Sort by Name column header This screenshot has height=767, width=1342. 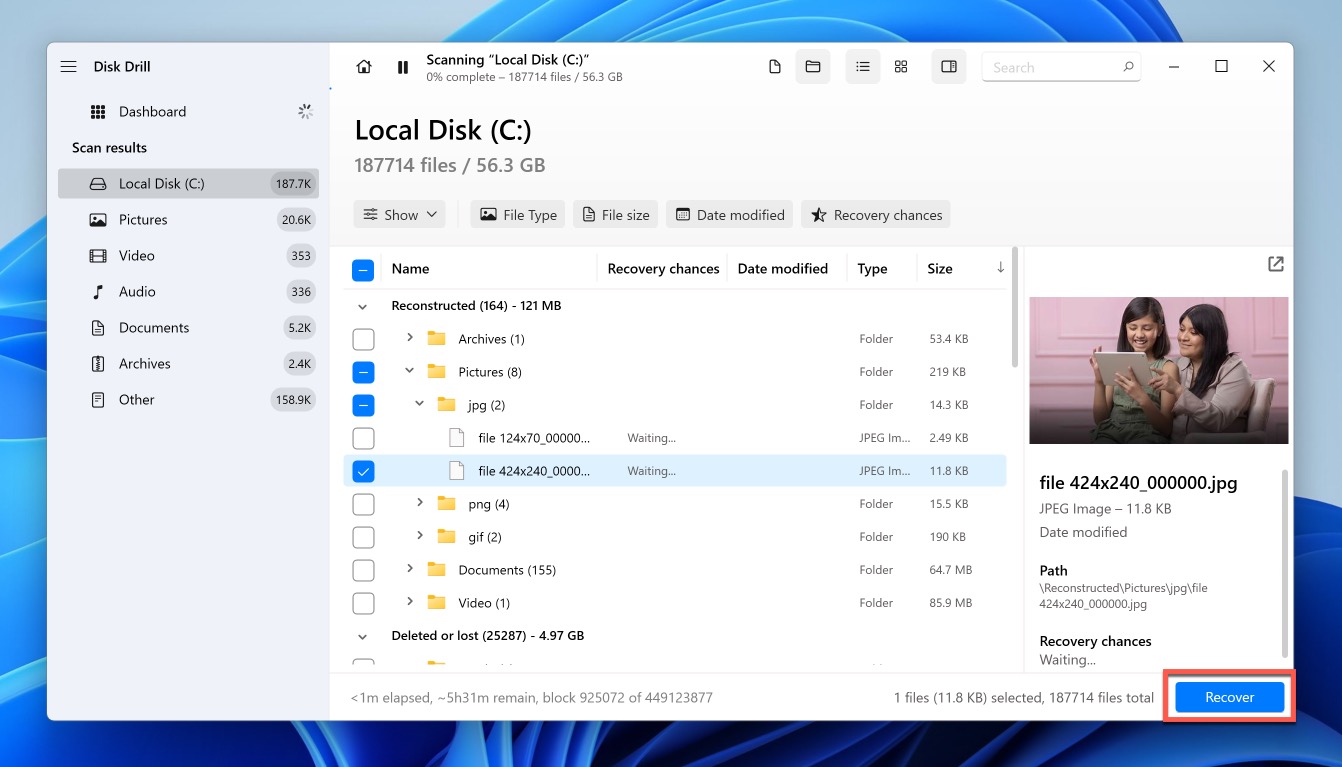click(x=410, y=269)
